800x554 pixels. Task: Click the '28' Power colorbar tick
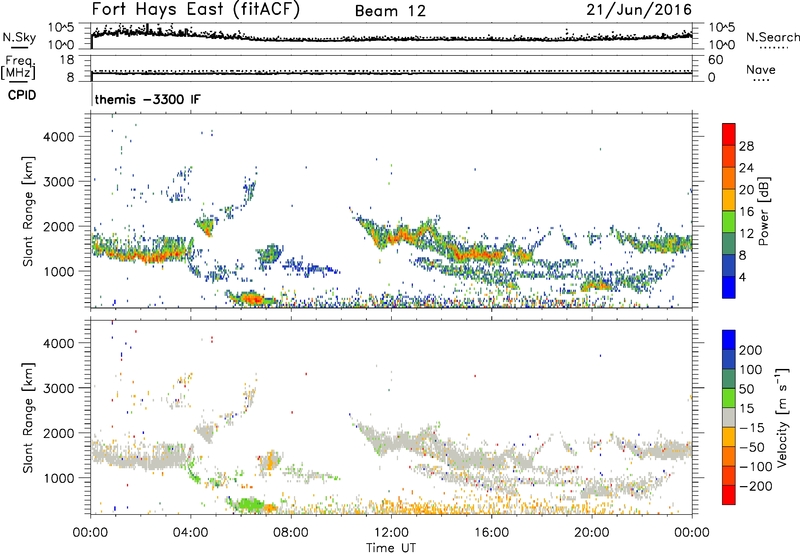[x=746, y=146]
